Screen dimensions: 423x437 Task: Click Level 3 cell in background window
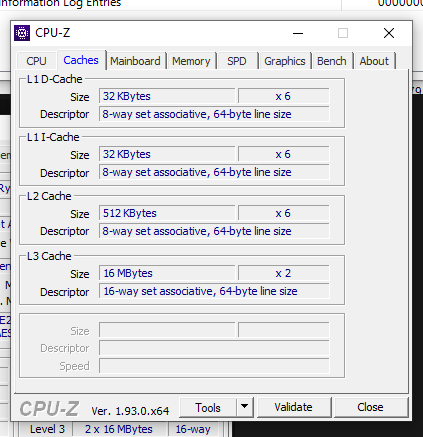pyautogui.click(x=47, y=429)
